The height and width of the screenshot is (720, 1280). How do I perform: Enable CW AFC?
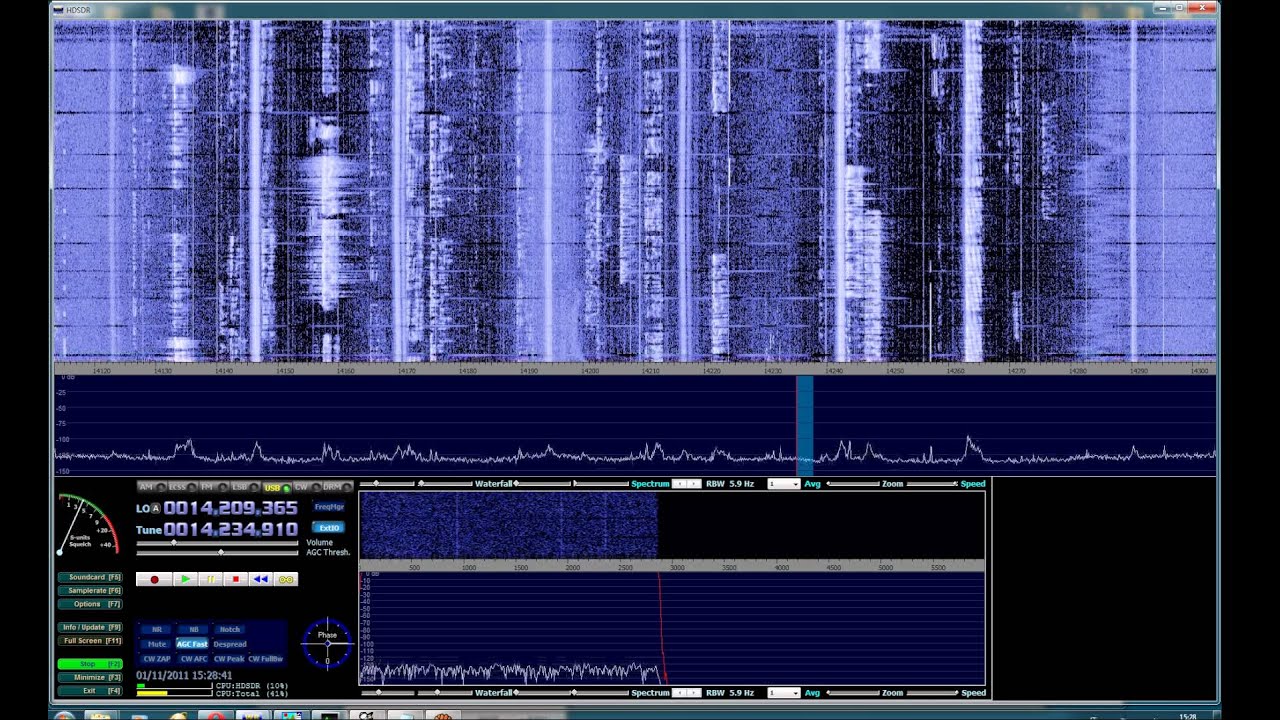[193, 659]
